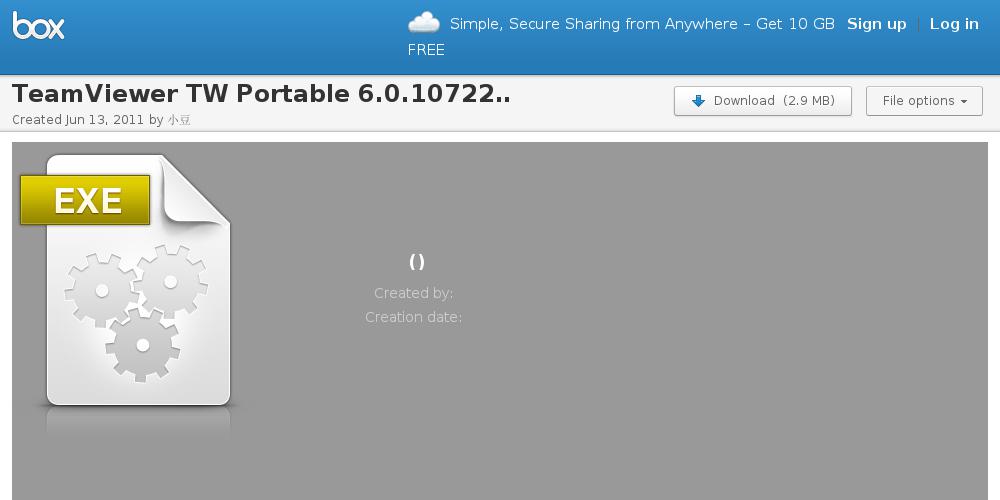Download the 2.9 MB file

point(763,101)
